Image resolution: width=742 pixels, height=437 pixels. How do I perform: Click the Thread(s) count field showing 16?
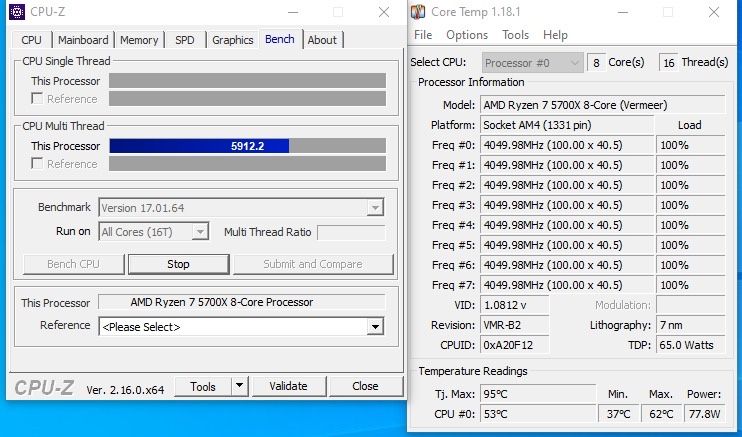tap(668, 62)
